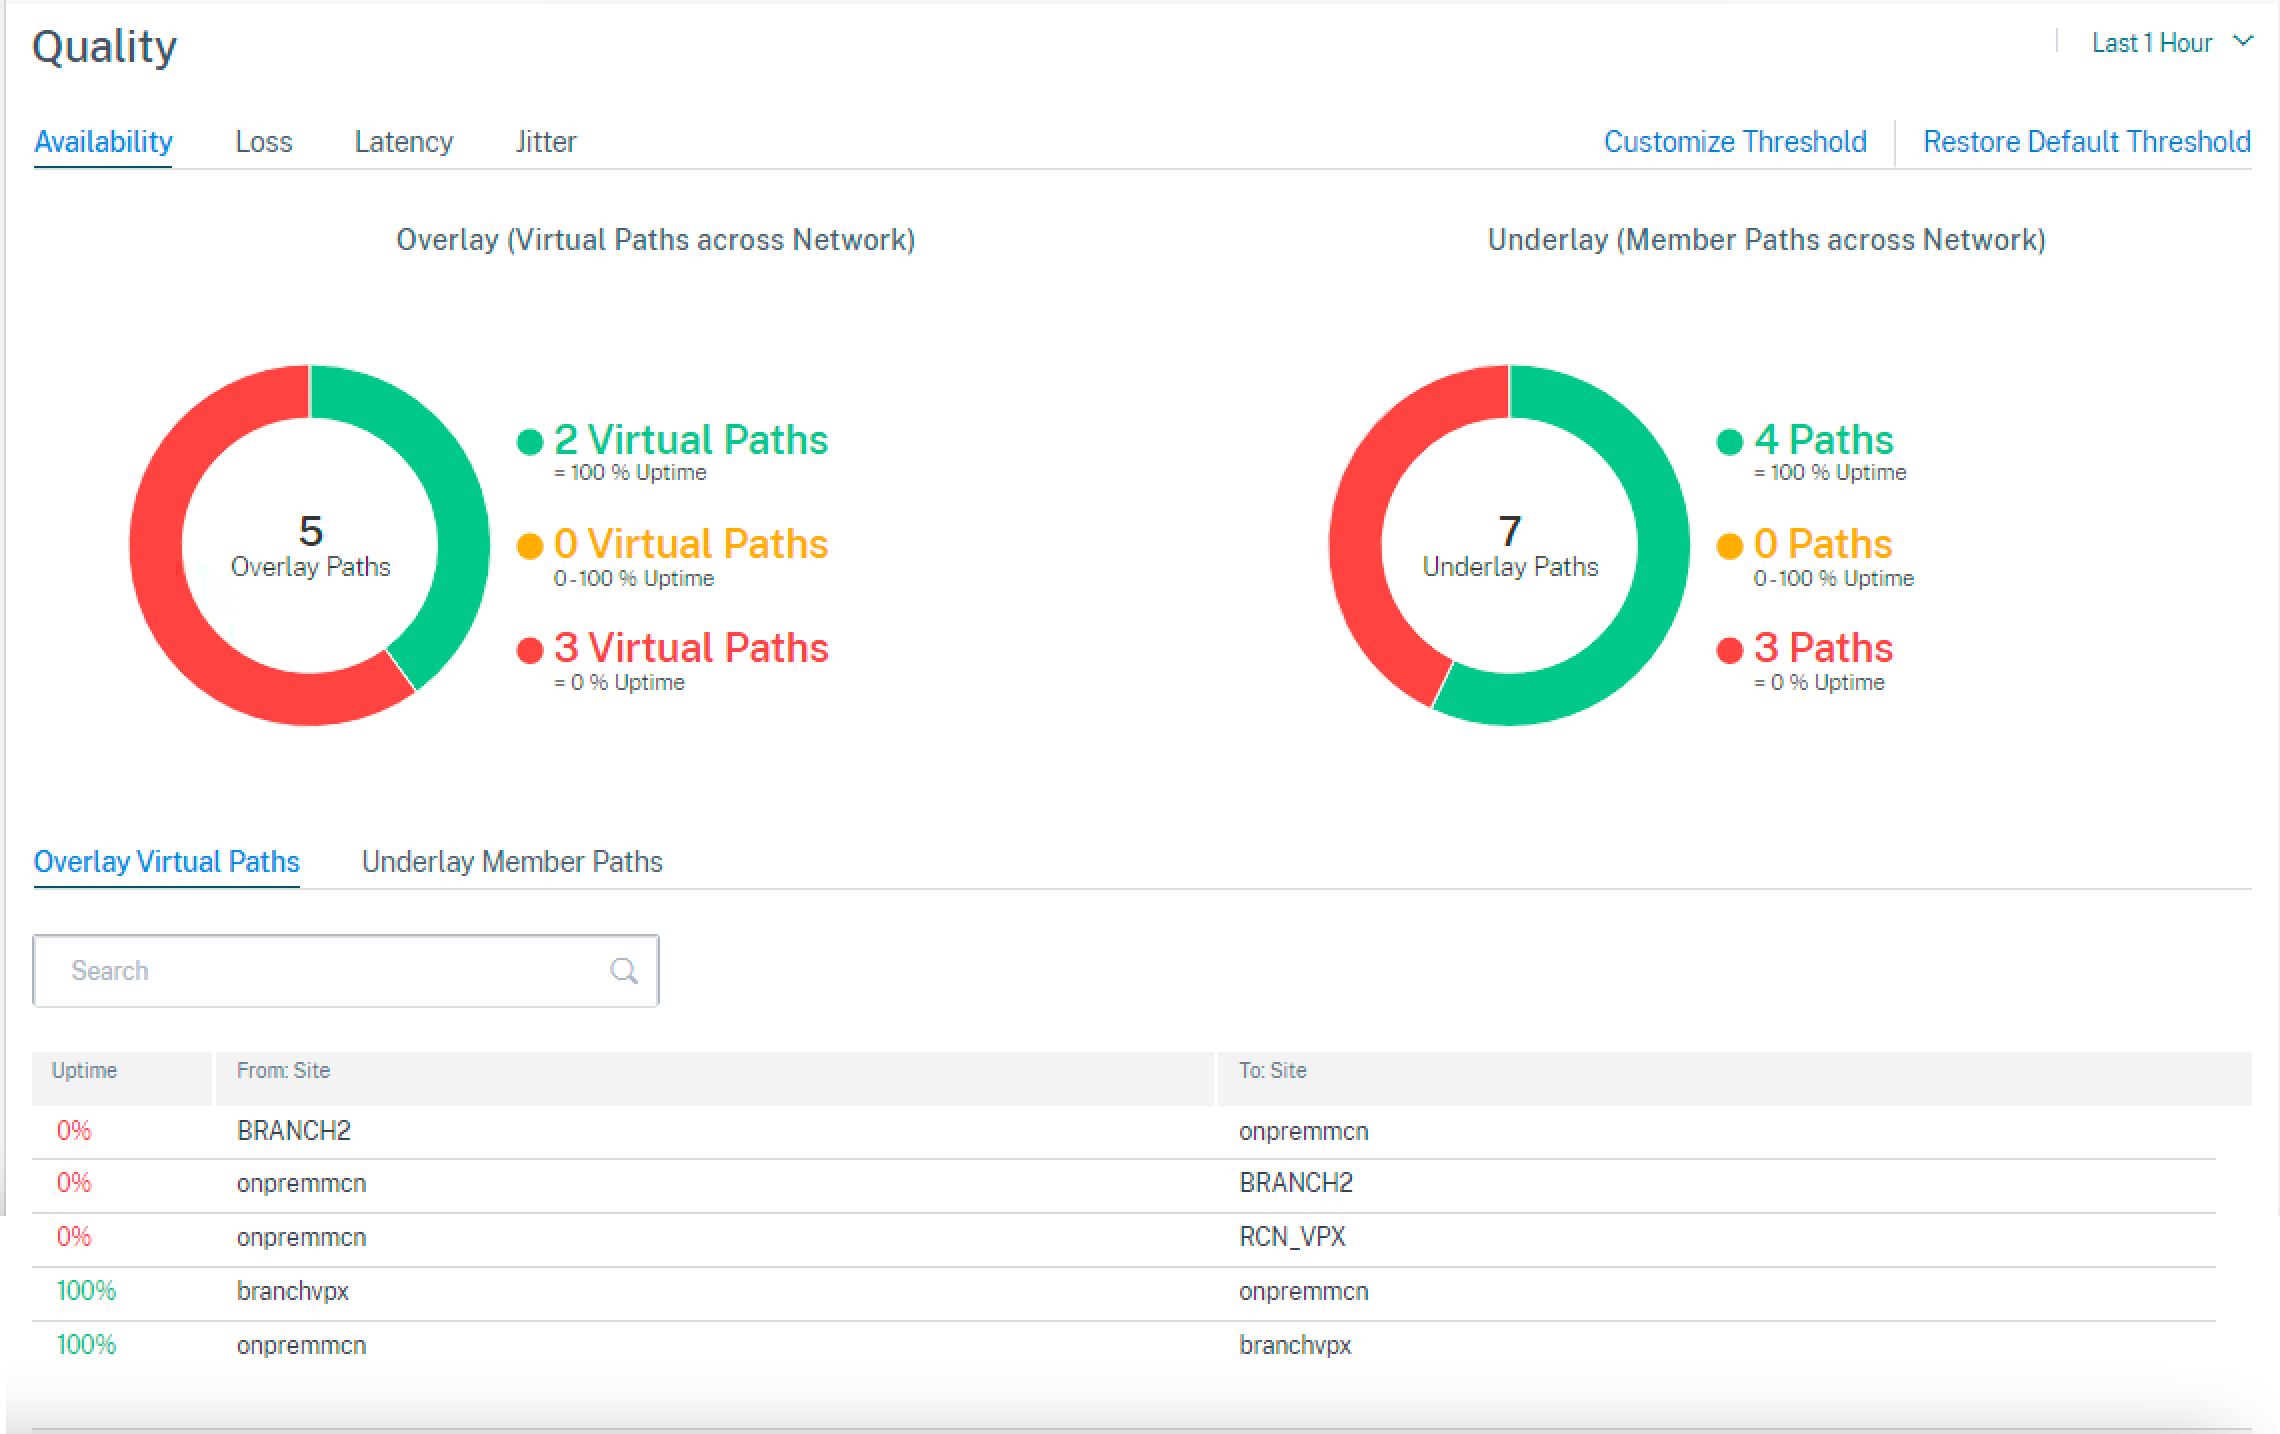
Task: Click BRANCH2 in the To: Site column
Action: [x=1296, y=1183]
